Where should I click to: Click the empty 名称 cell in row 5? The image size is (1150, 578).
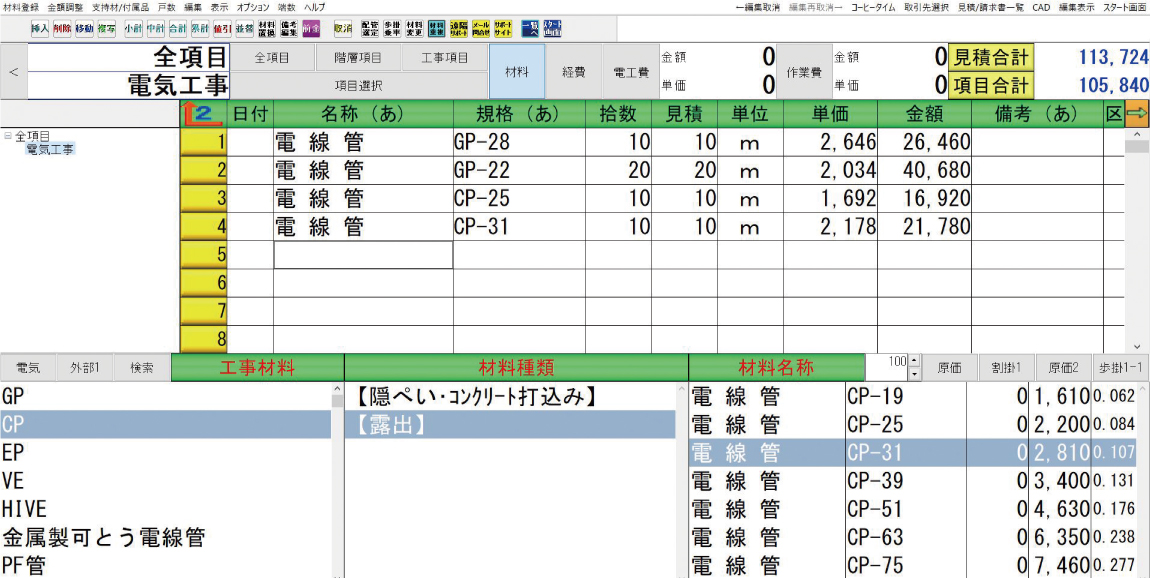(x=363, y=255)
